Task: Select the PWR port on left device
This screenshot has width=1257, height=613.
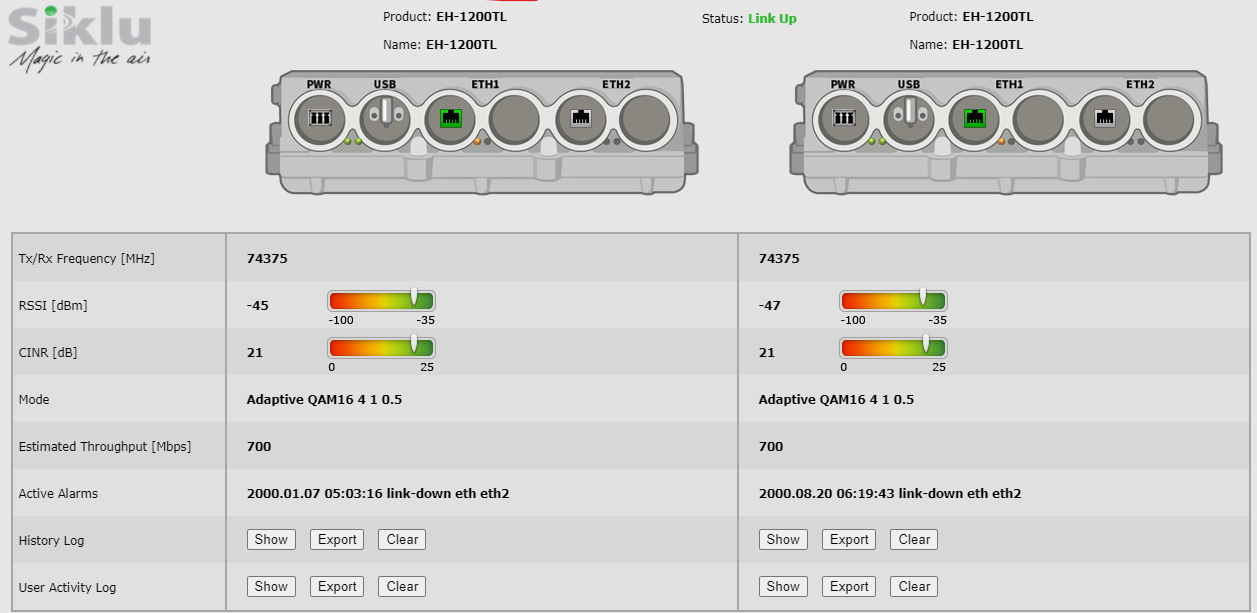Action: (319, 118)
